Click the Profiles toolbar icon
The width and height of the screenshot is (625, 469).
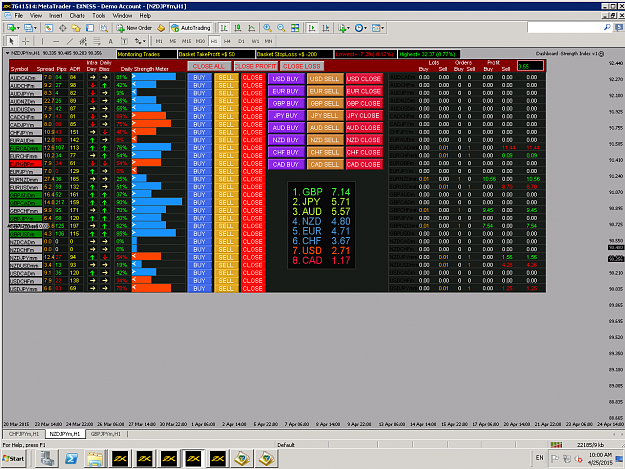28,28
